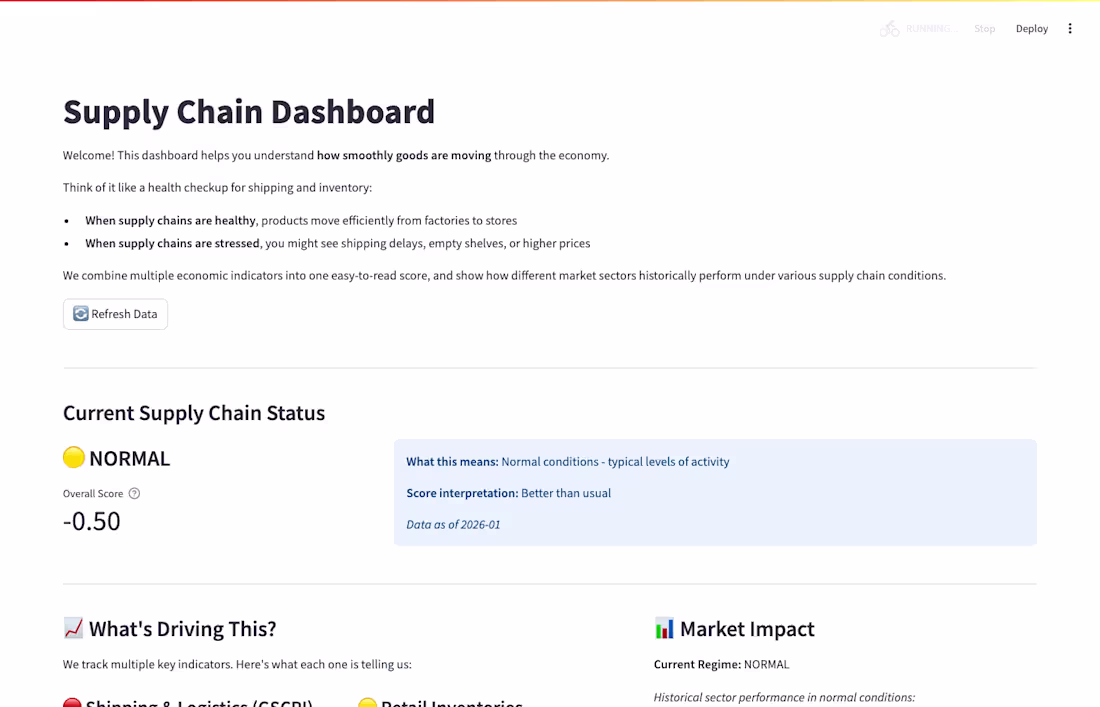Click the Deploy option

(x=1031, y=28)
